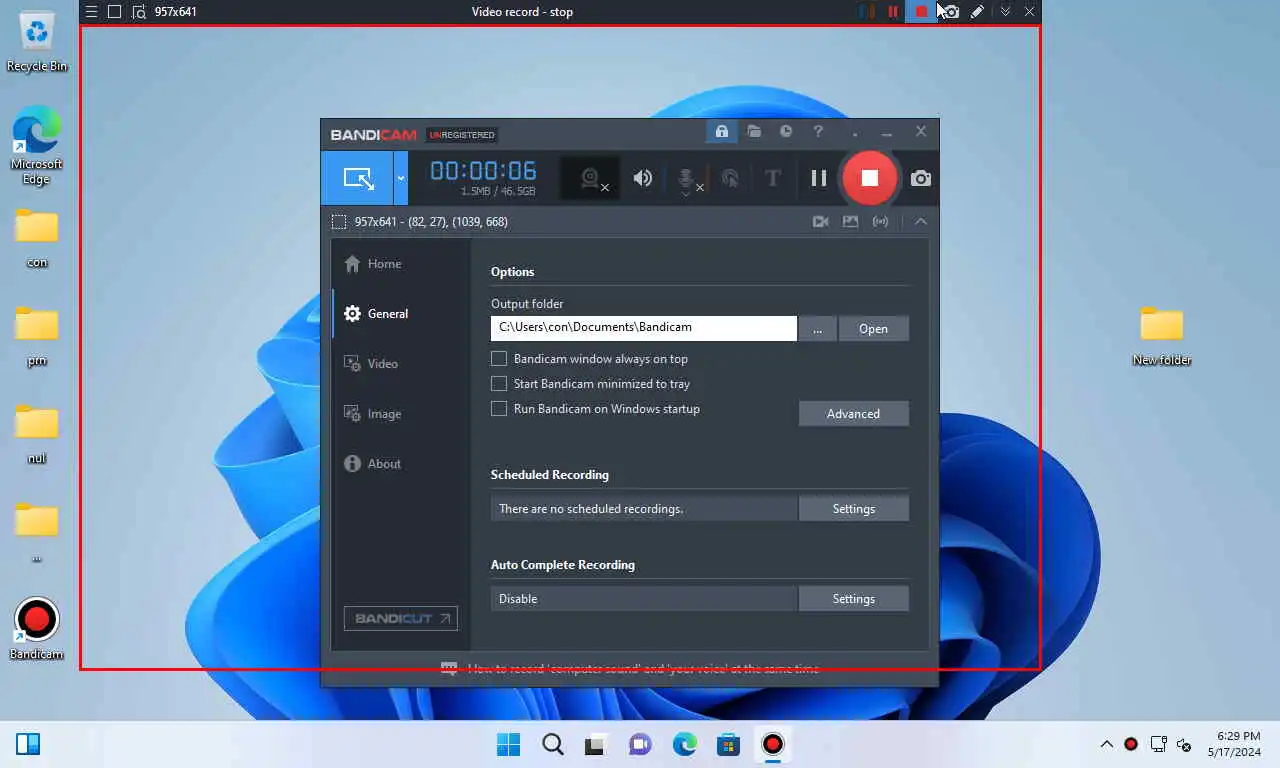Screen dimensions: 1280x768
Task: Toggle the microphone icon
Action: coord(686,179)
